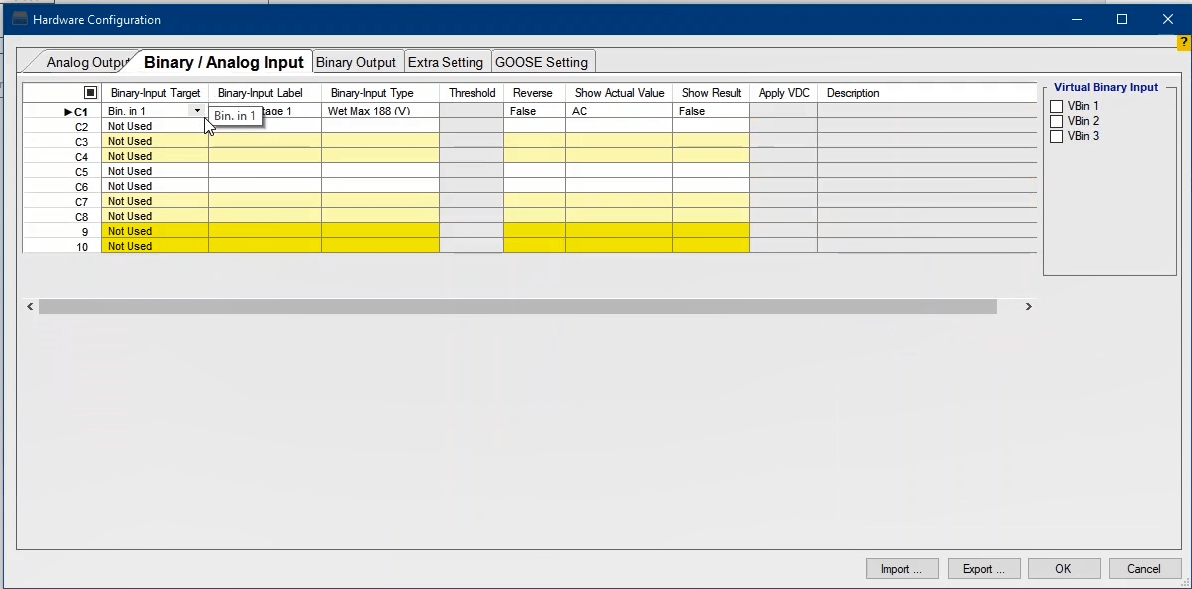Confirm with the OK button
The image size is (1192, 589).
coord(1063,569)
